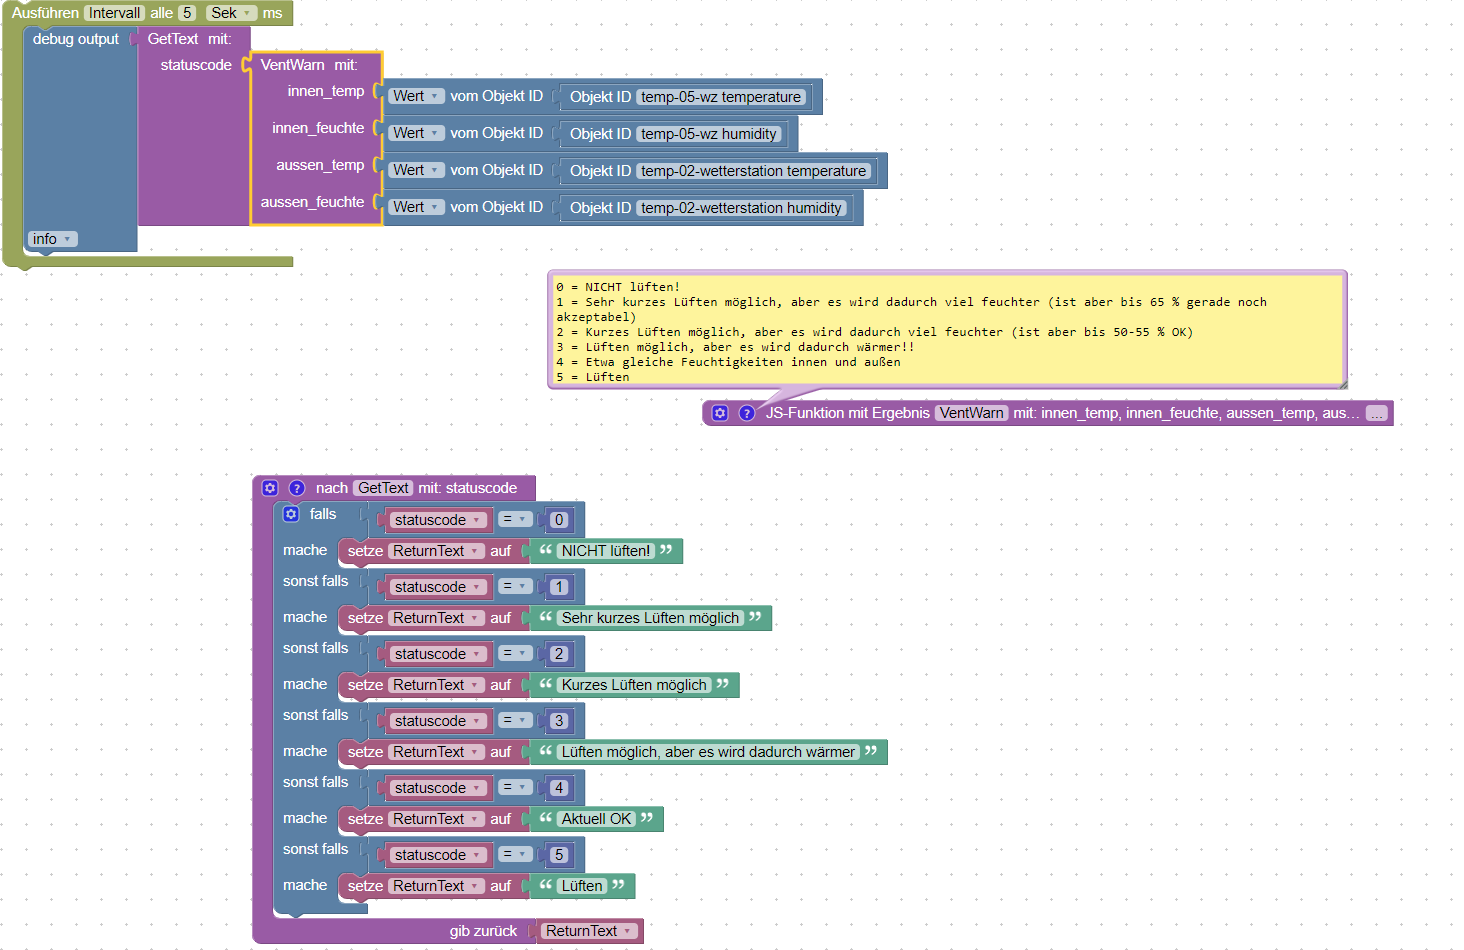The height and width of the screenshot is (950, 1464).
Task: Click text field Kurzes Lüften möglich
Action: (634, 685)
